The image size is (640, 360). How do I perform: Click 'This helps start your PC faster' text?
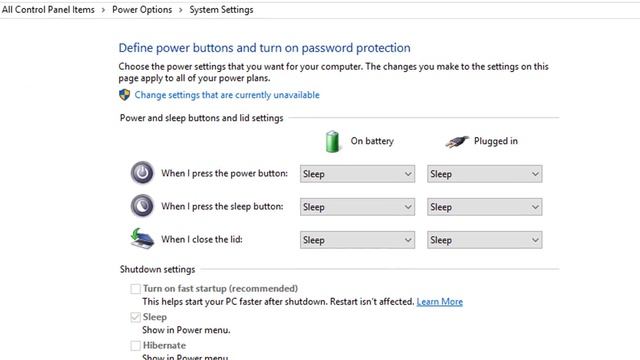point(278,302)
